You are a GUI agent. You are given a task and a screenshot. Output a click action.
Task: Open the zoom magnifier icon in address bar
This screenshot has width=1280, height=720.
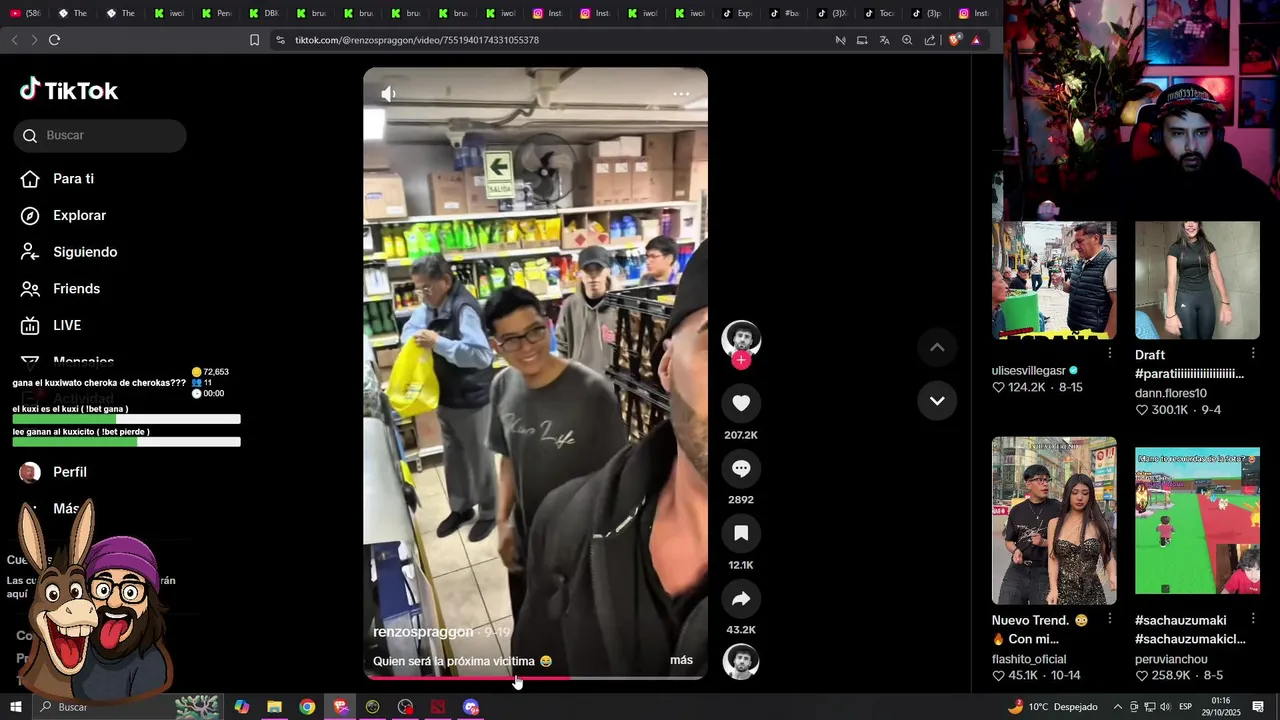907,40
